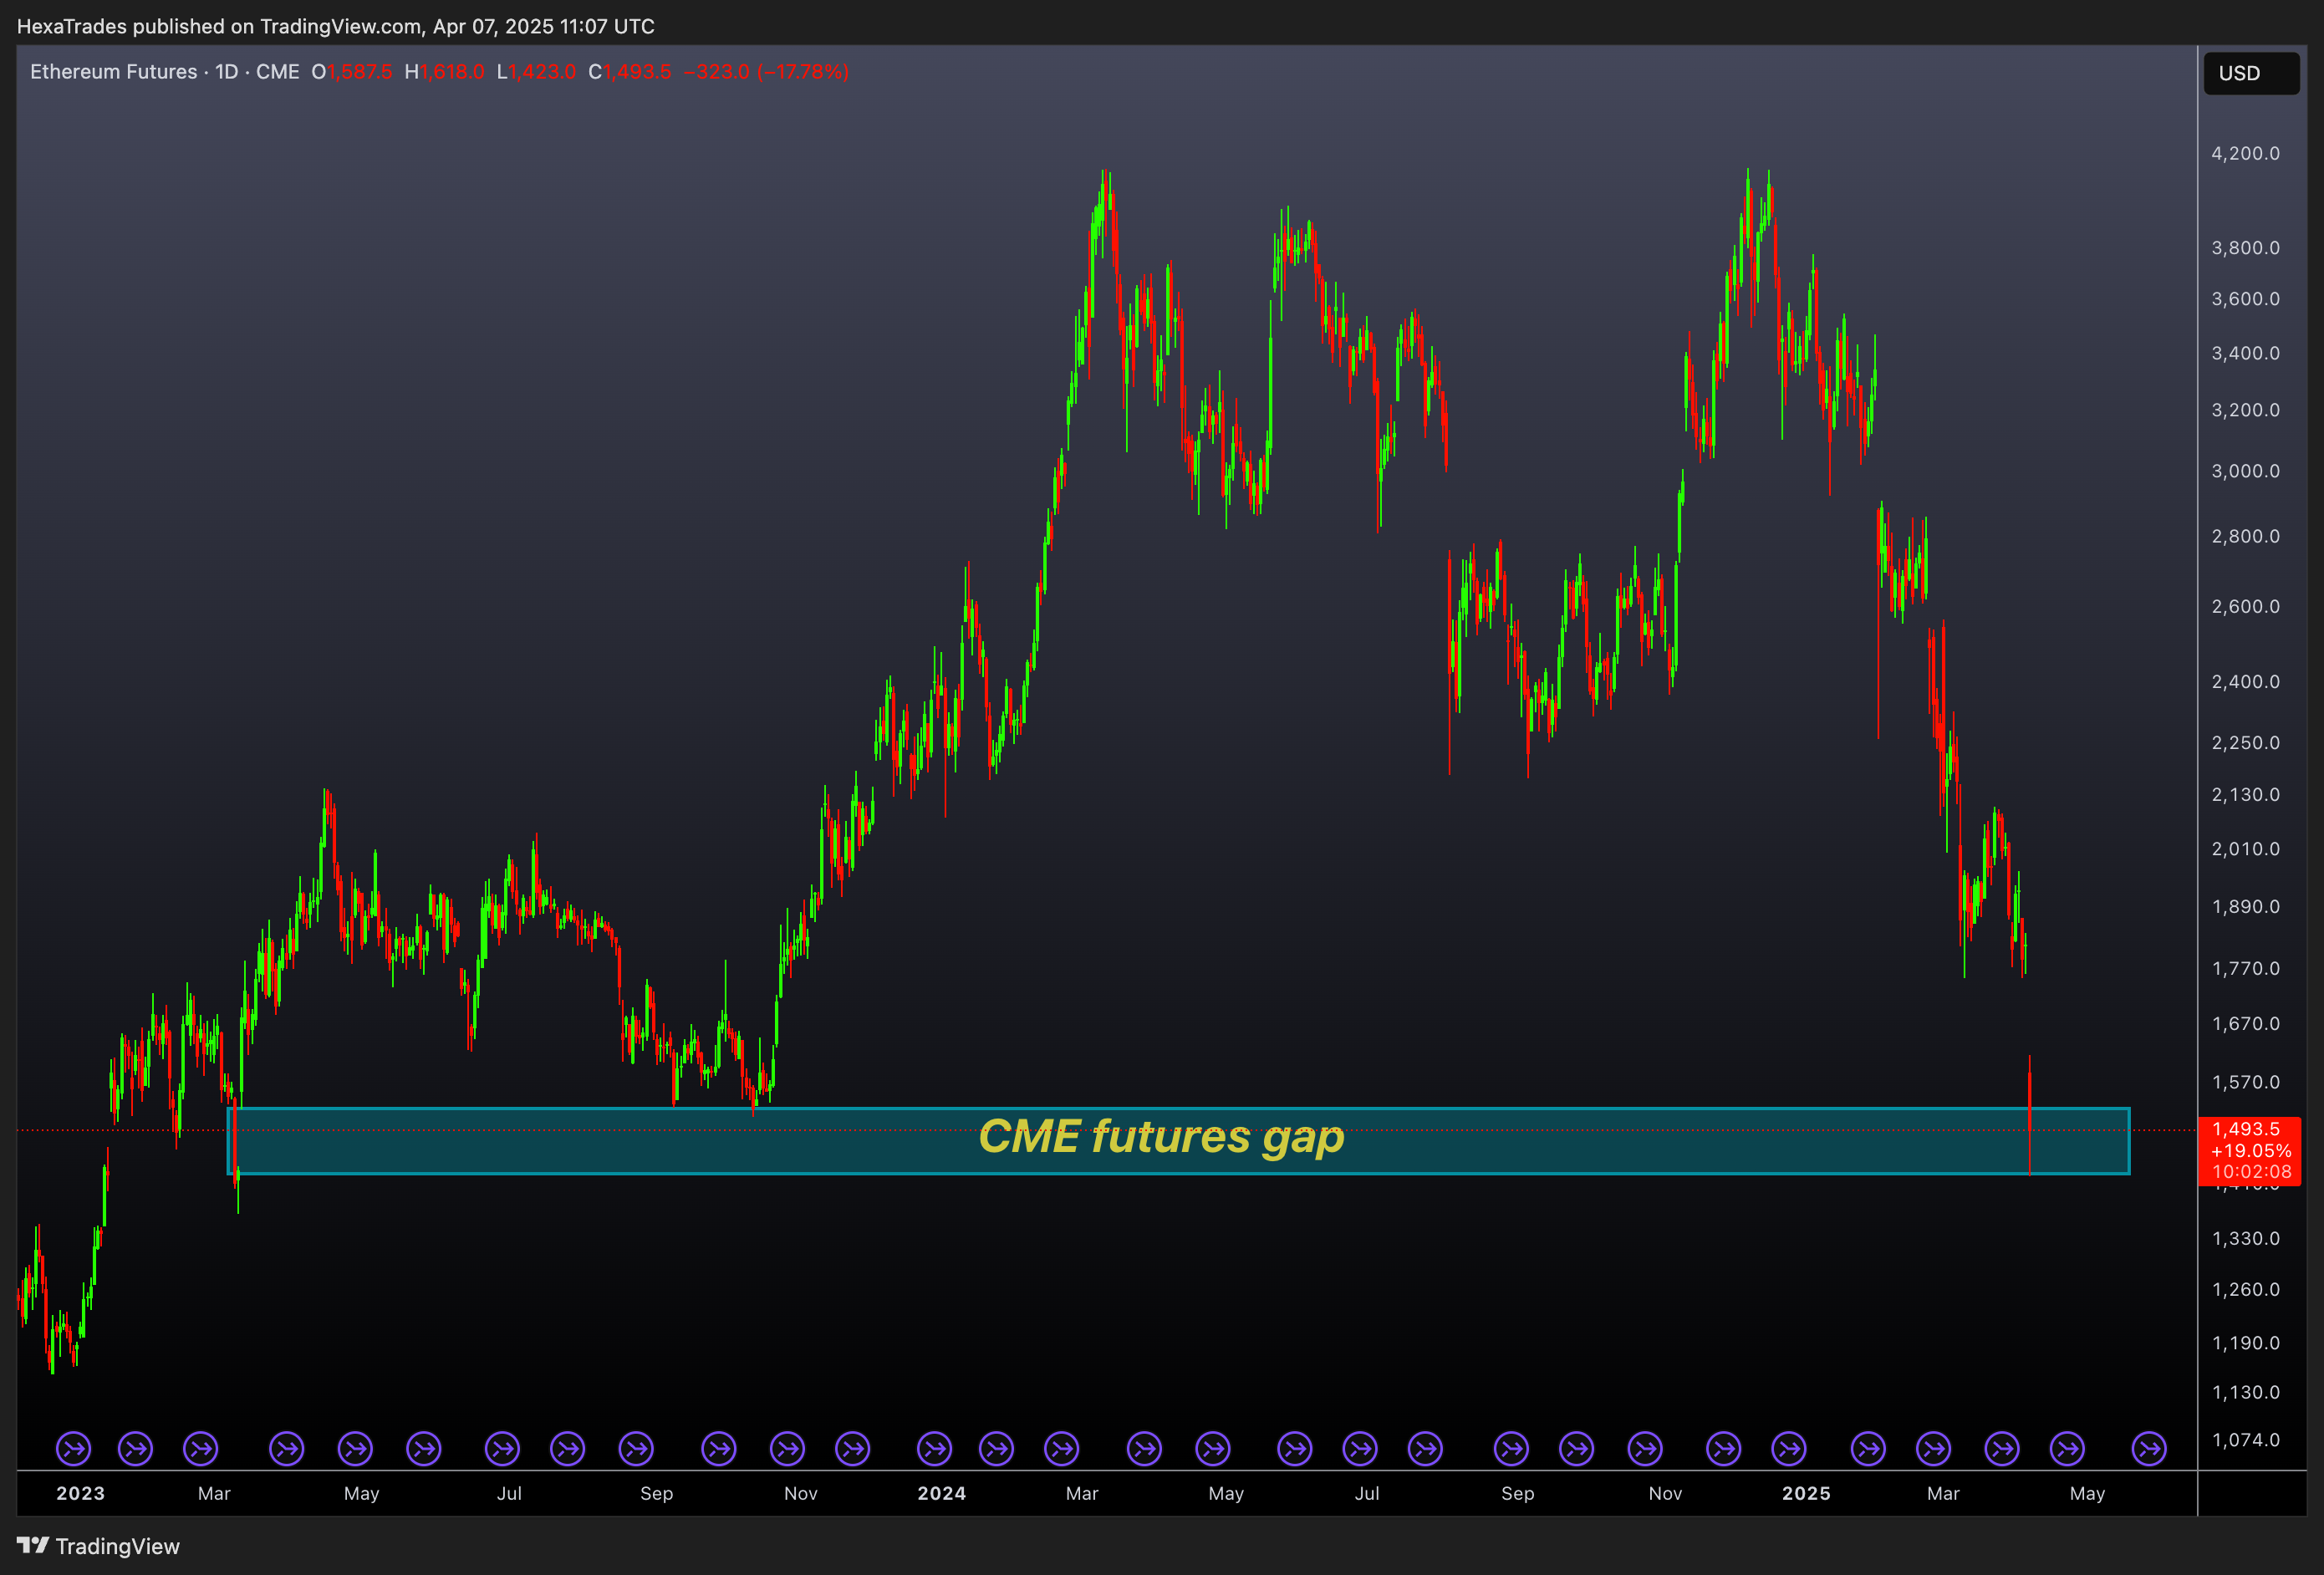The image size is (2324, 1575).
Task: Click marker midway between Mar and May 2023
Action: click(287, 1448)
